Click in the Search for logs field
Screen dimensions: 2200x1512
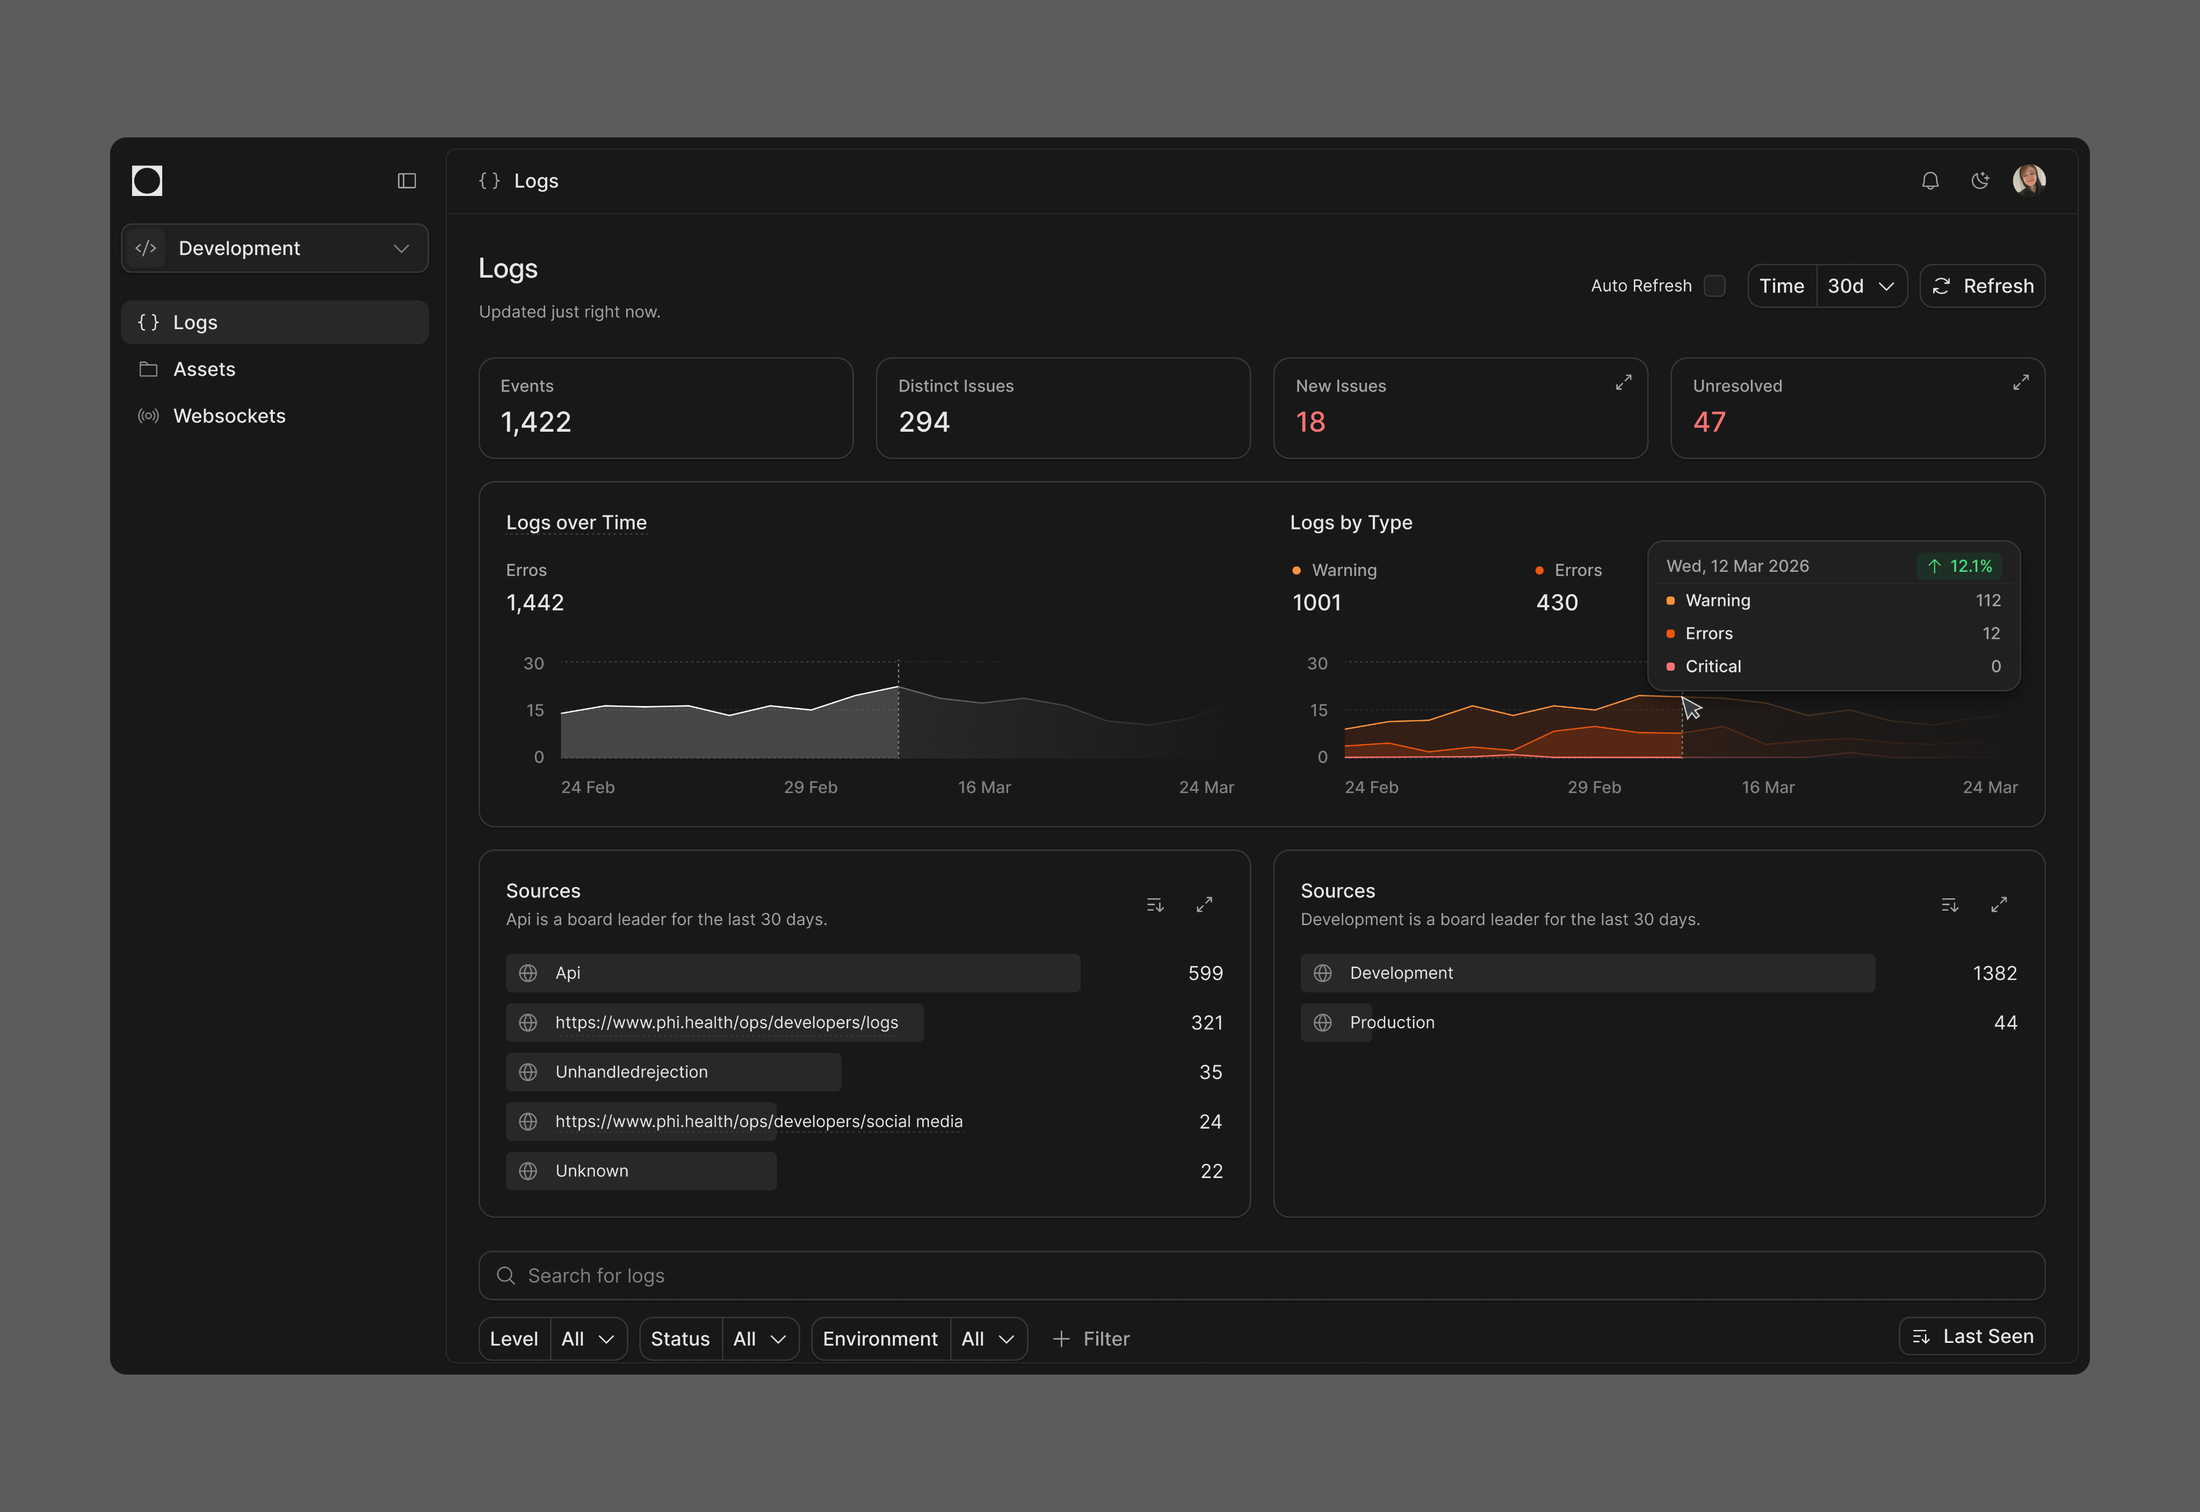(1262, 1276)
